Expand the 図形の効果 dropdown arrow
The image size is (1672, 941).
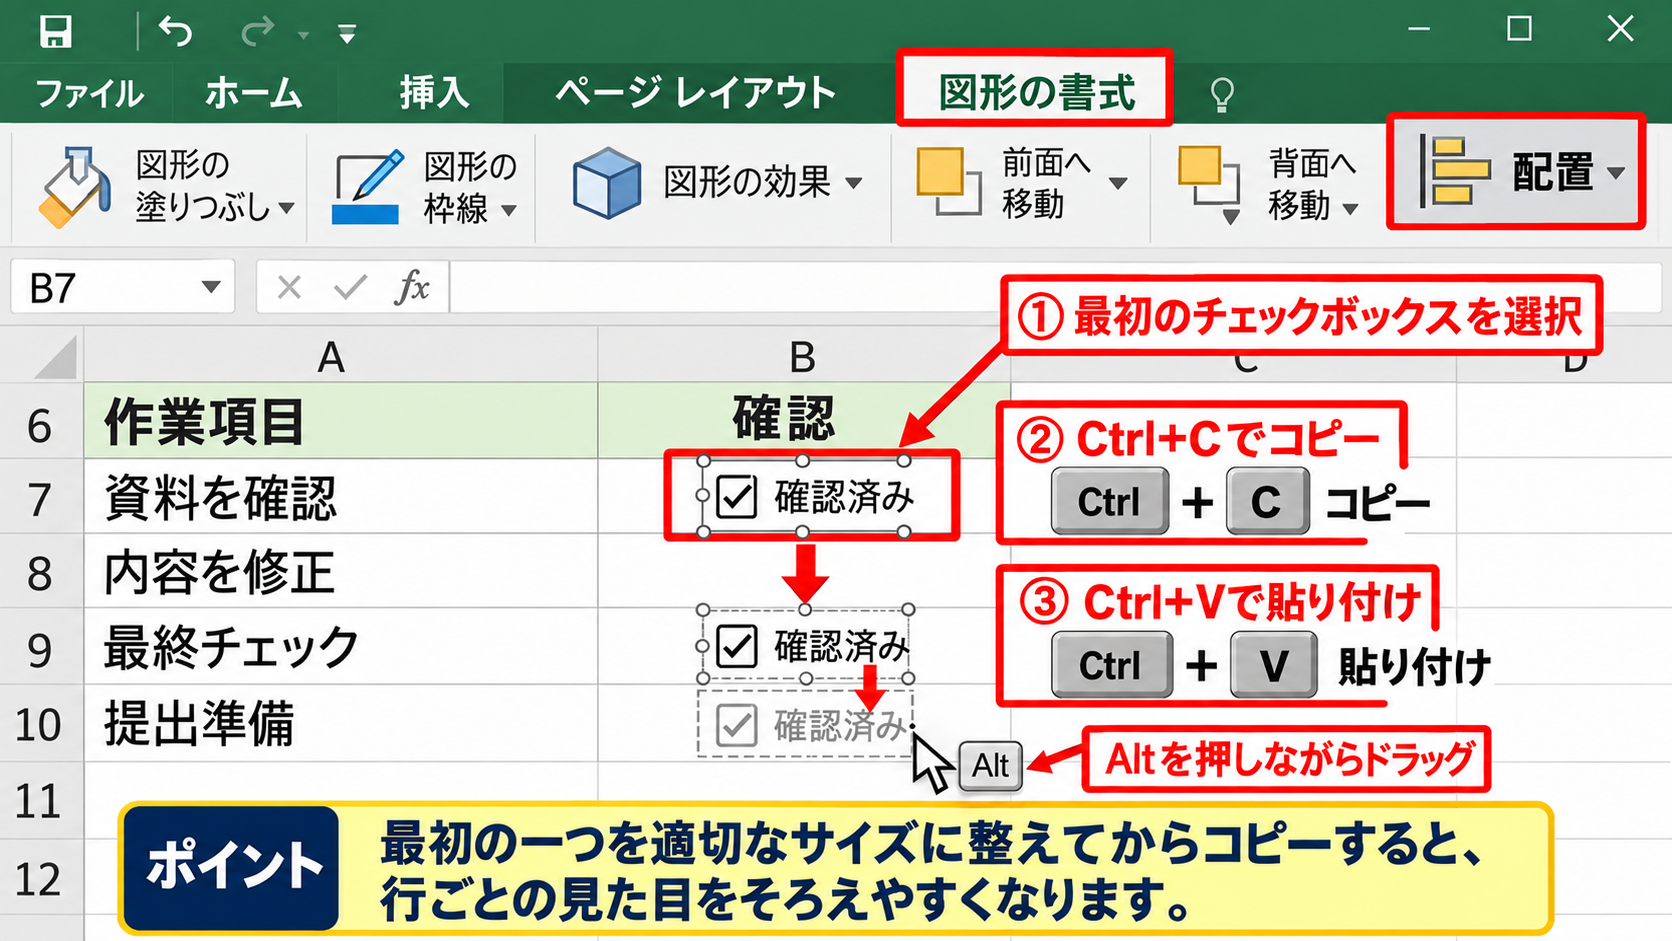pyautogui.click(x=853, y=183)
